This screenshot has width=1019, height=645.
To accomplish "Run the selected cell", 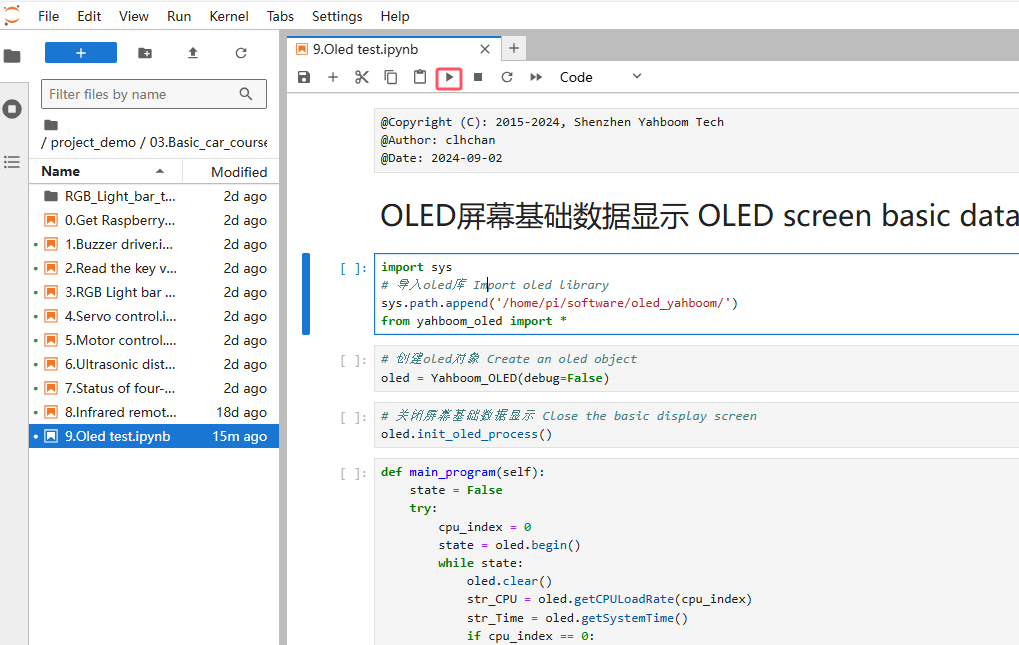I will coord(449,78).
